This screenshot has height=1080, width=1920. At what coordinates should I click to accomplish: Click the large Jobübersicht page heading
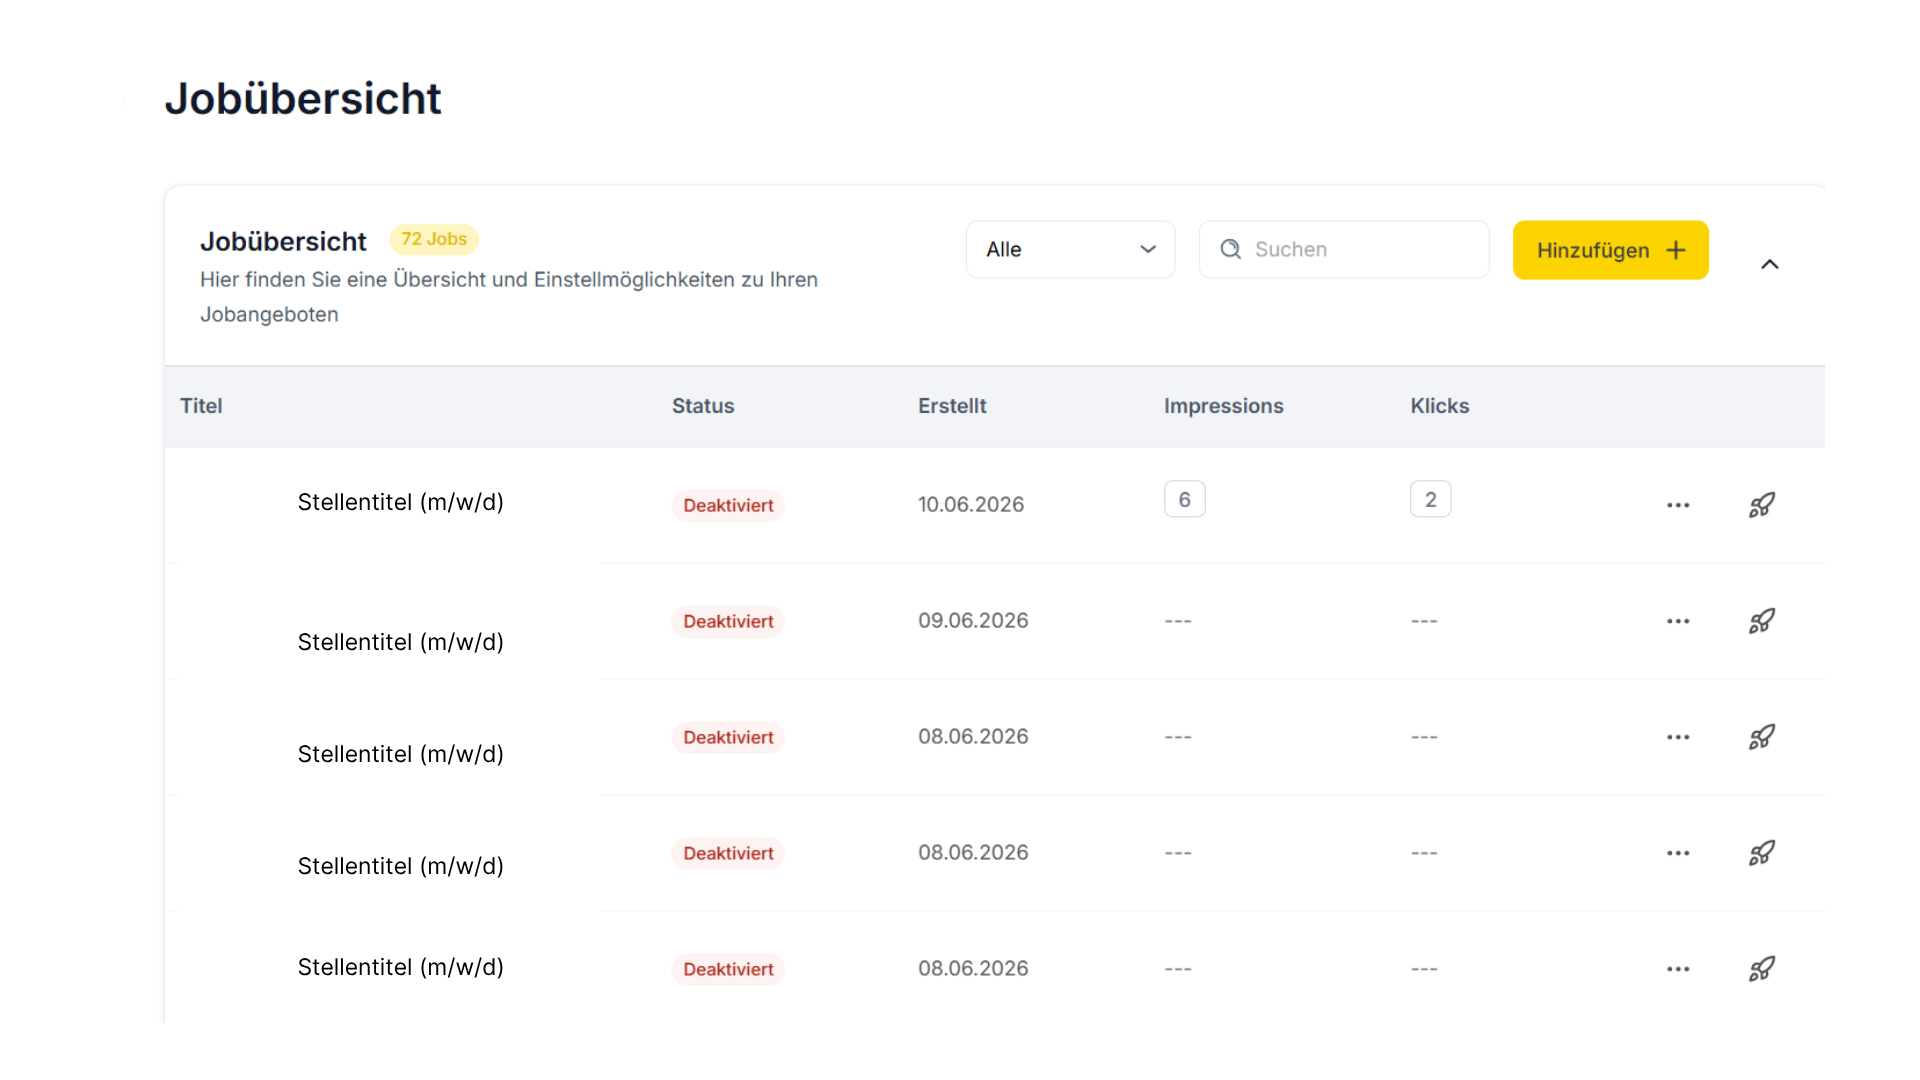point(303,98)
